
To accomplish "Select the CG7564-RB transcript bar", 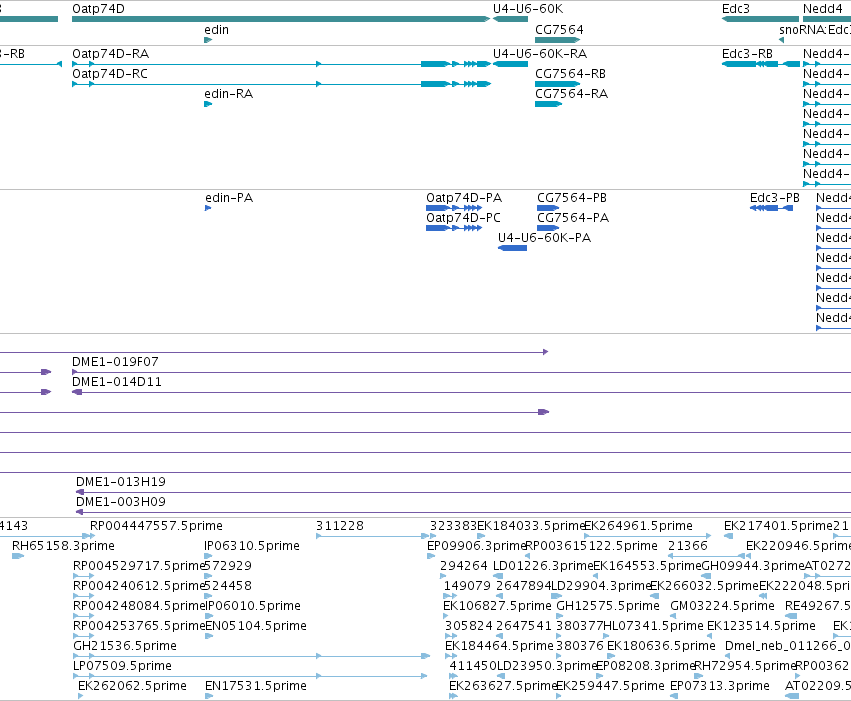I will [557, 84].
